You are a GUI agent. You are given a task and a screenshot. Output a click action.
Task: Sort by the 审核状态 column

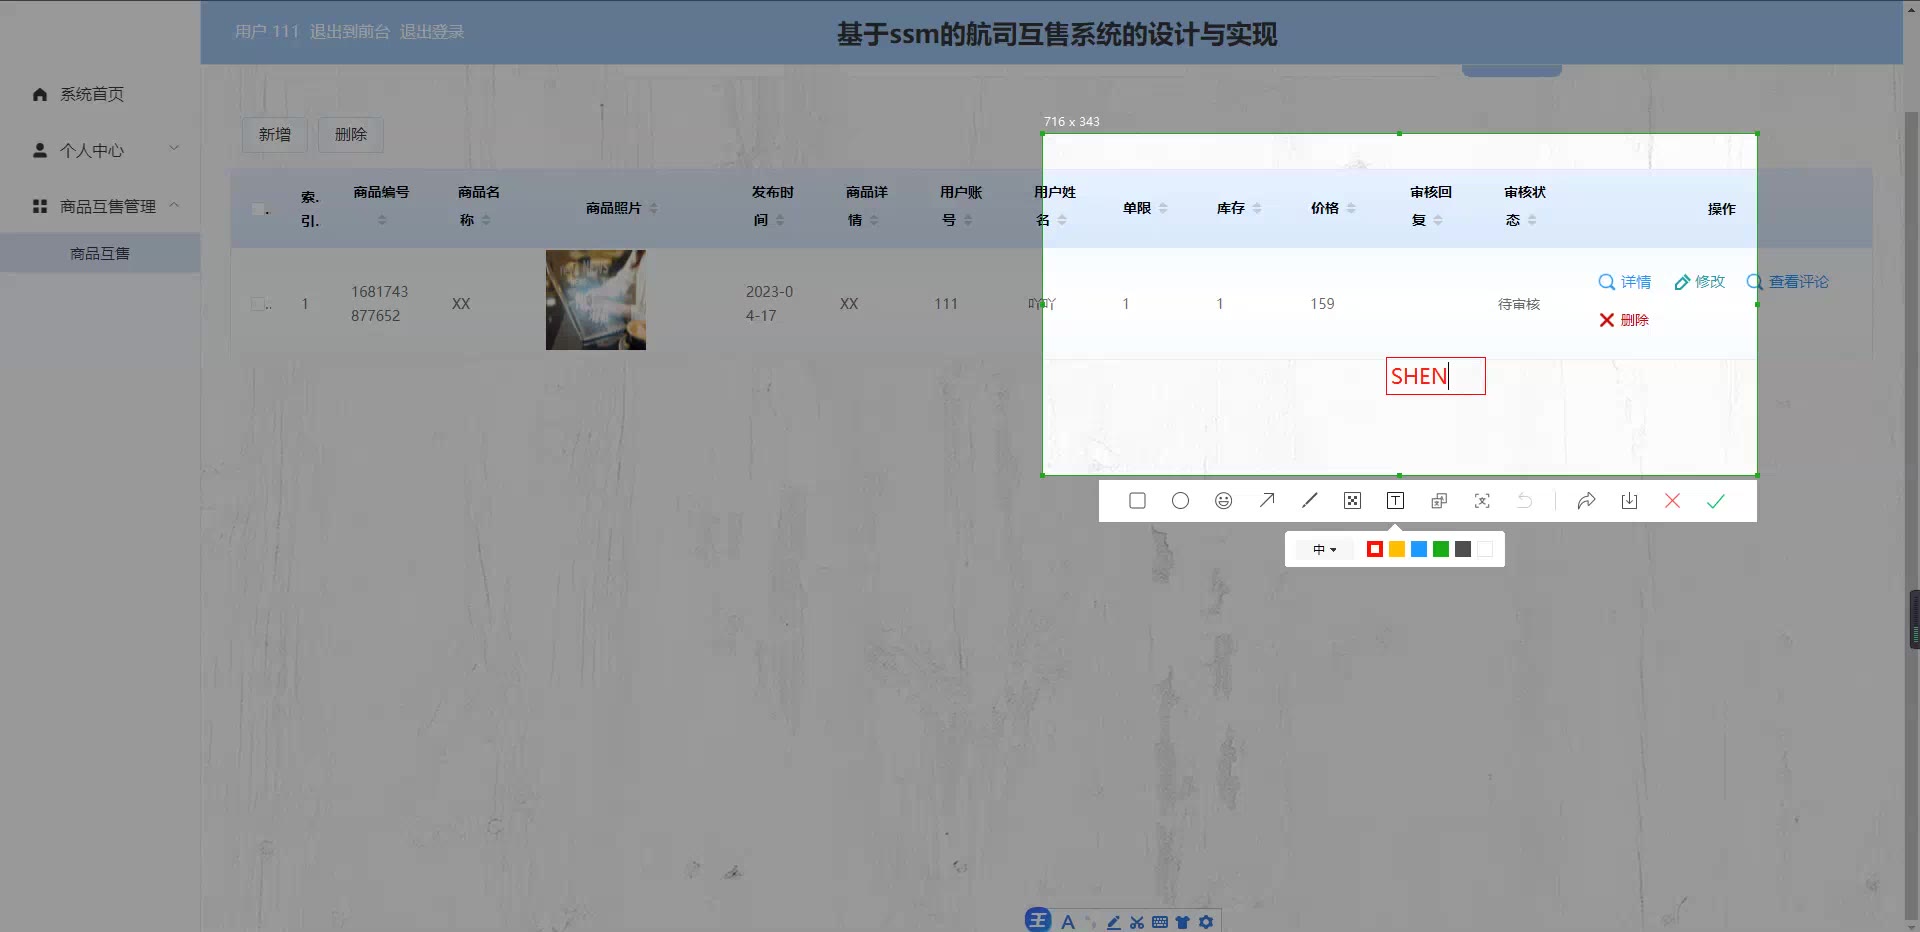click(1532, 220)
